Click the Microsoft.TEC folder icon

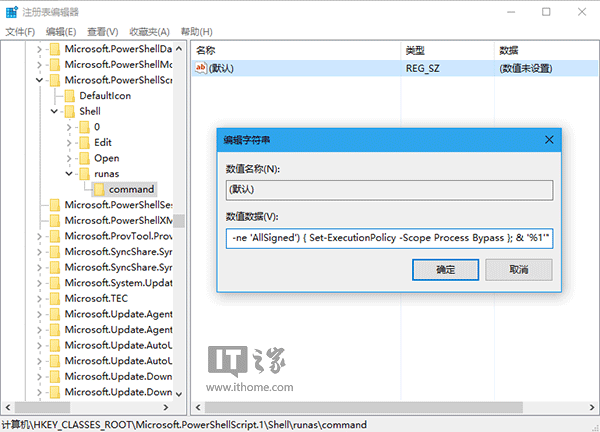pos(55,298)
